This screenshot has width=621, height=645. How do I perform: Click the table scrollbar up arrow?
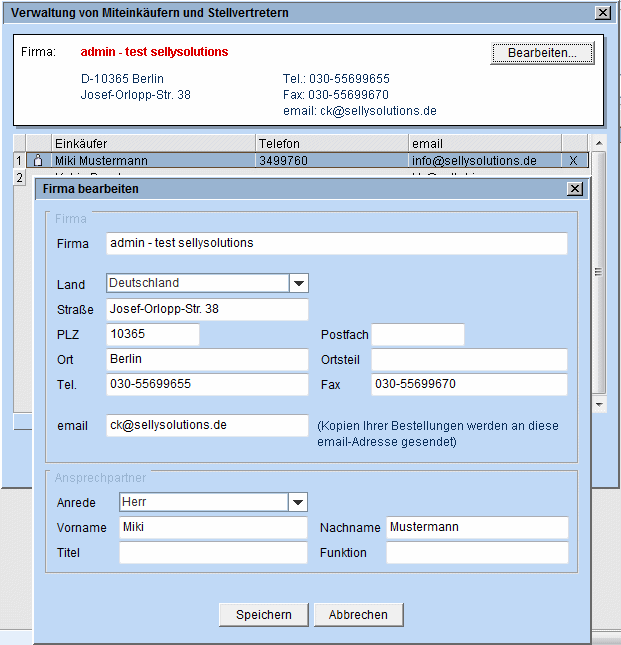599,143
